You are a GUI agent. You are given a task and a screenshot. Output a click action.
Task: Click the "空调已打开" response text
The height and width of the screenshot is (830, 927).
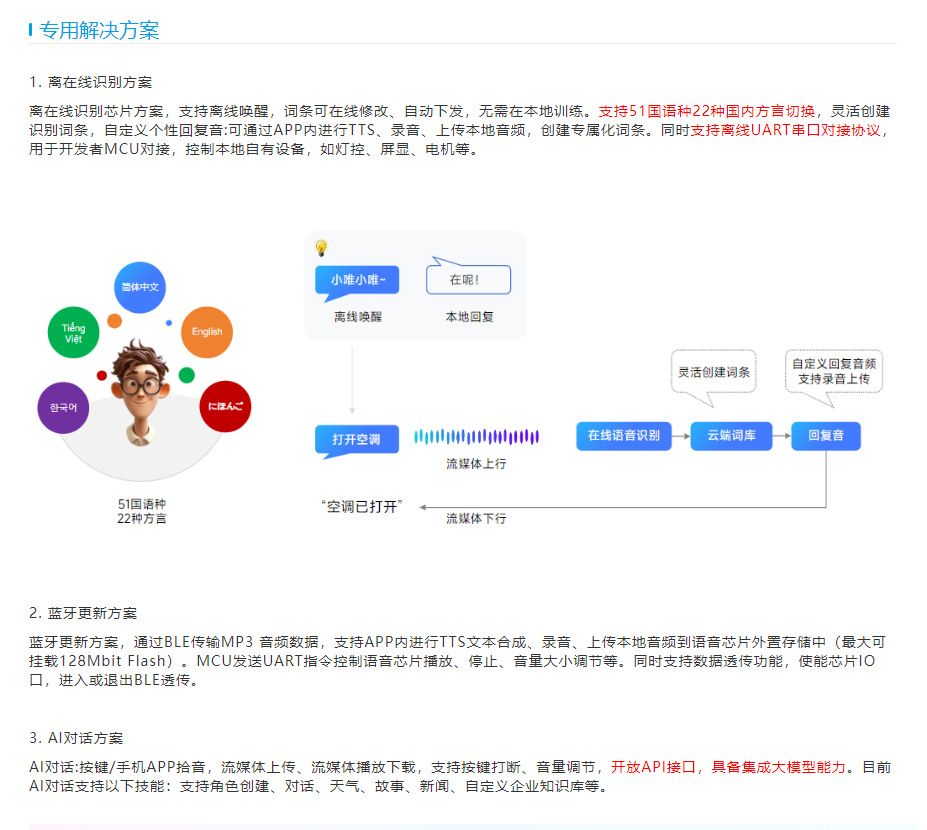point(362,507)
